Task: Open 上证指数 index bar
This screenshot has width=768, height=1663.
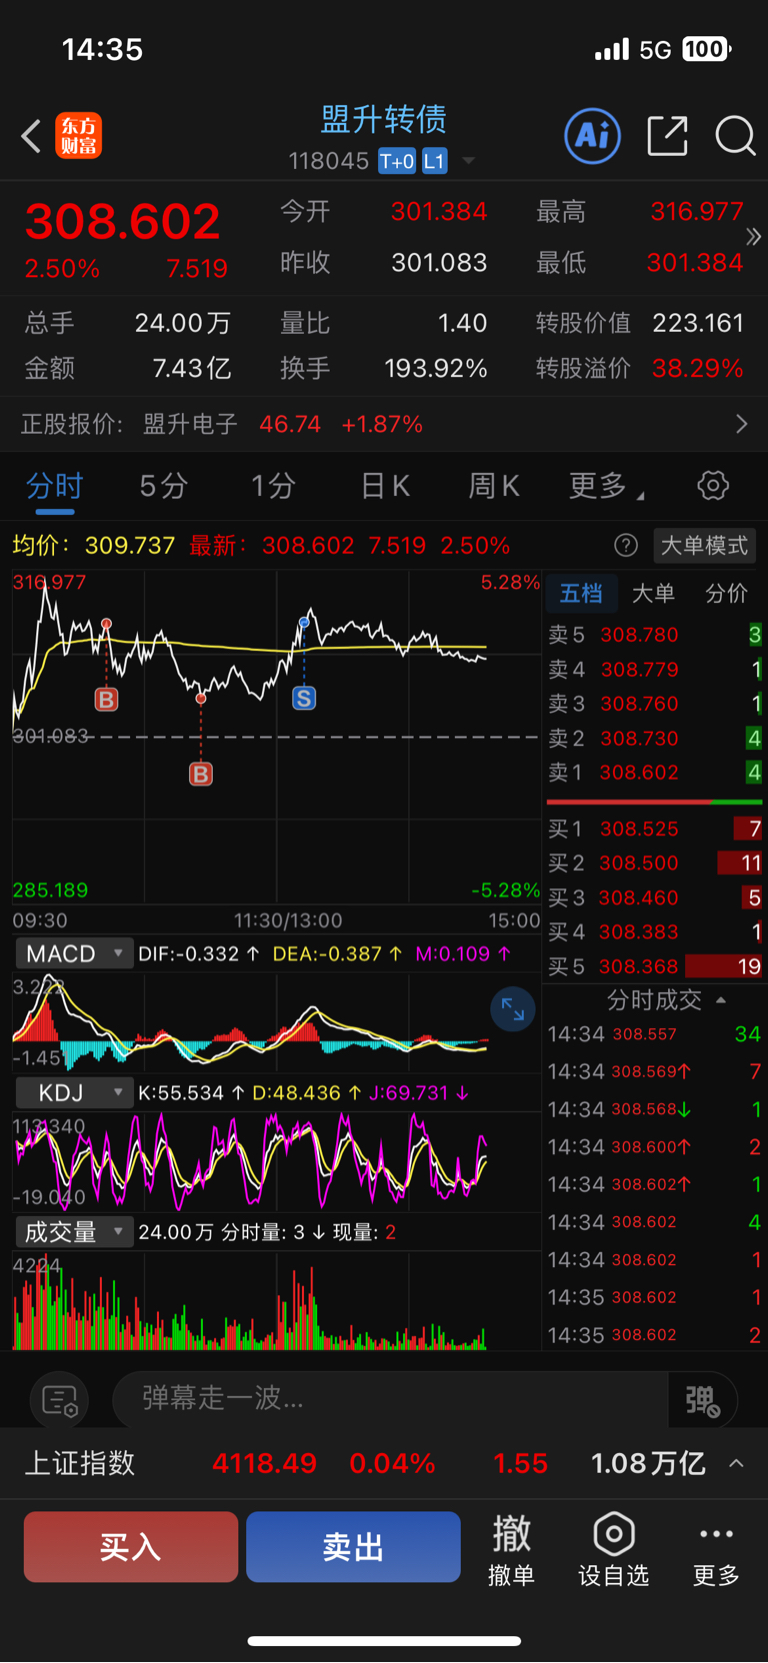Action: (x=384, y=1463)
